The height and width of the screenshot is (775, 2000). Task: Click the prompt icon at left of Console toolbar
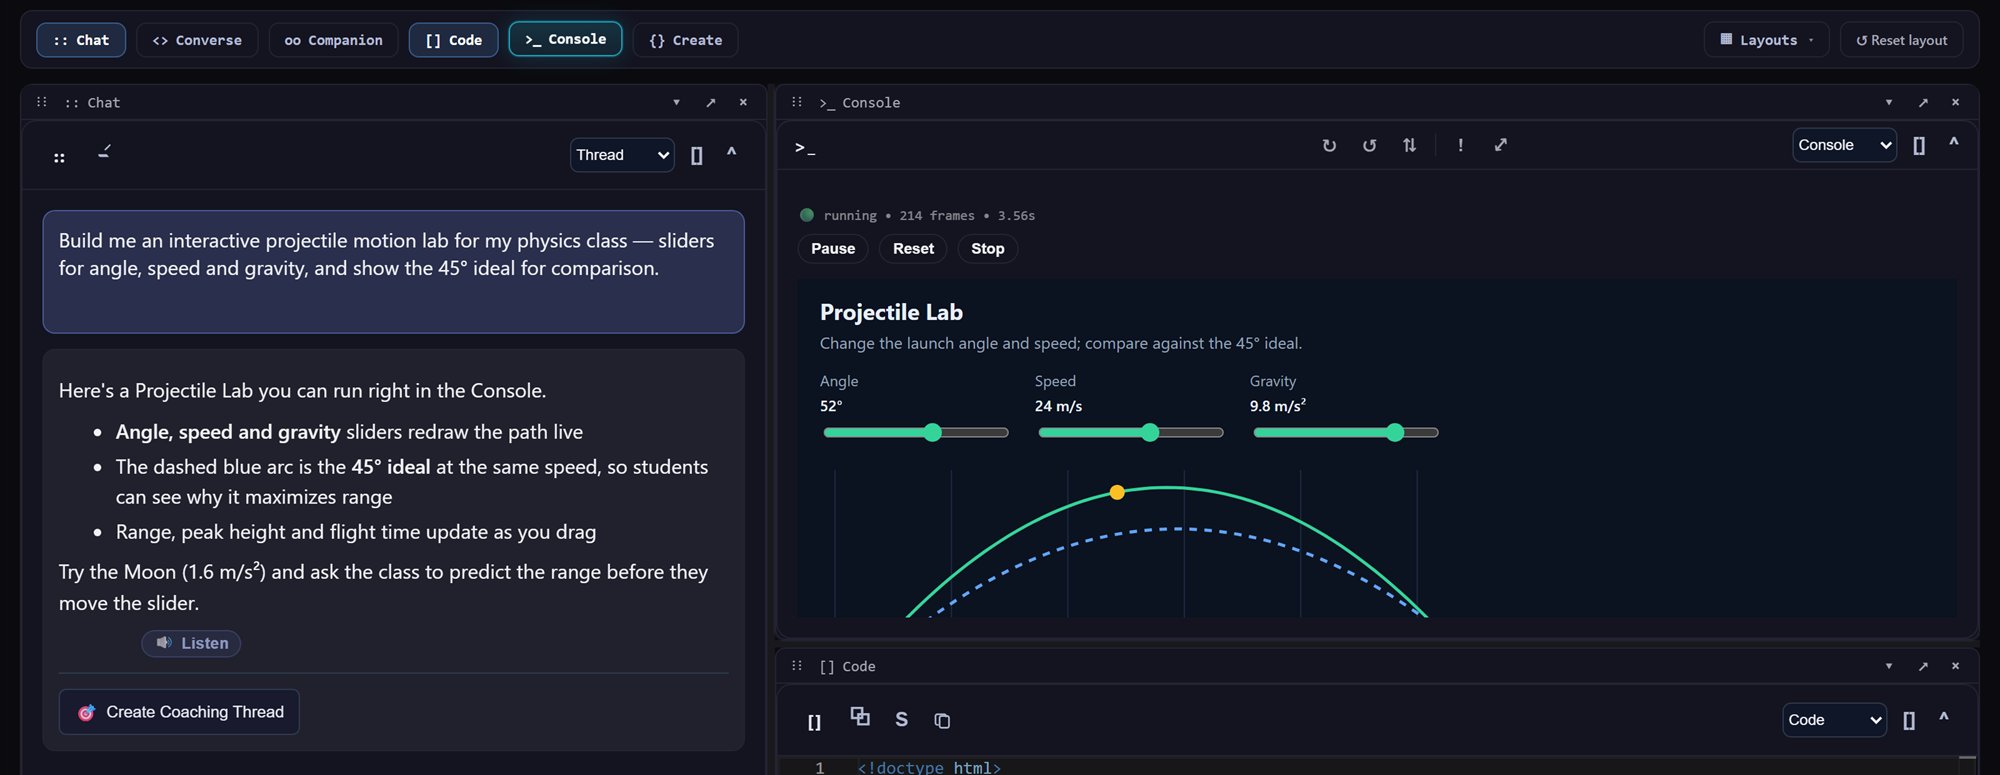(x=805, y=147)
